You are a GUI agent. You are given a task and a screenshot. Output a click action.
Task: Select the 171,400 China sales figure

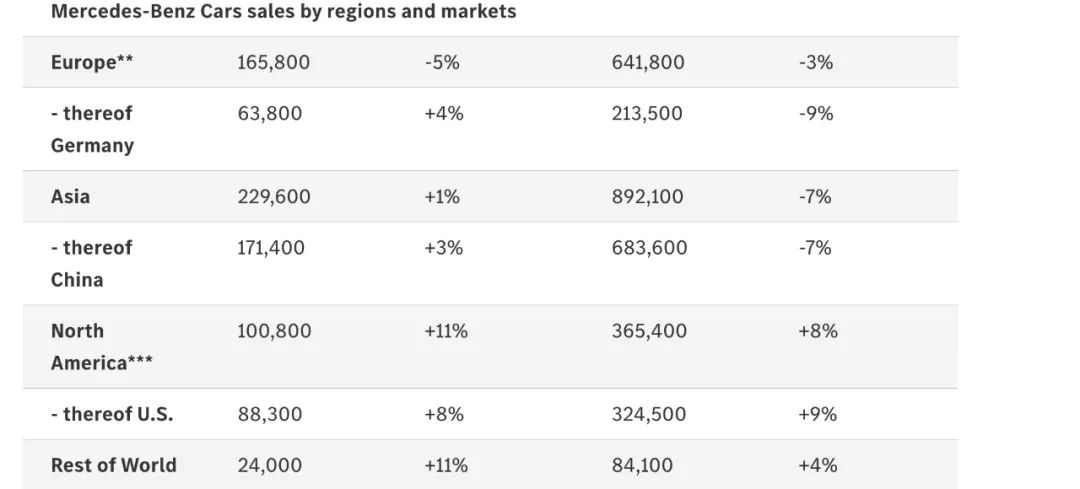point(270,247)
